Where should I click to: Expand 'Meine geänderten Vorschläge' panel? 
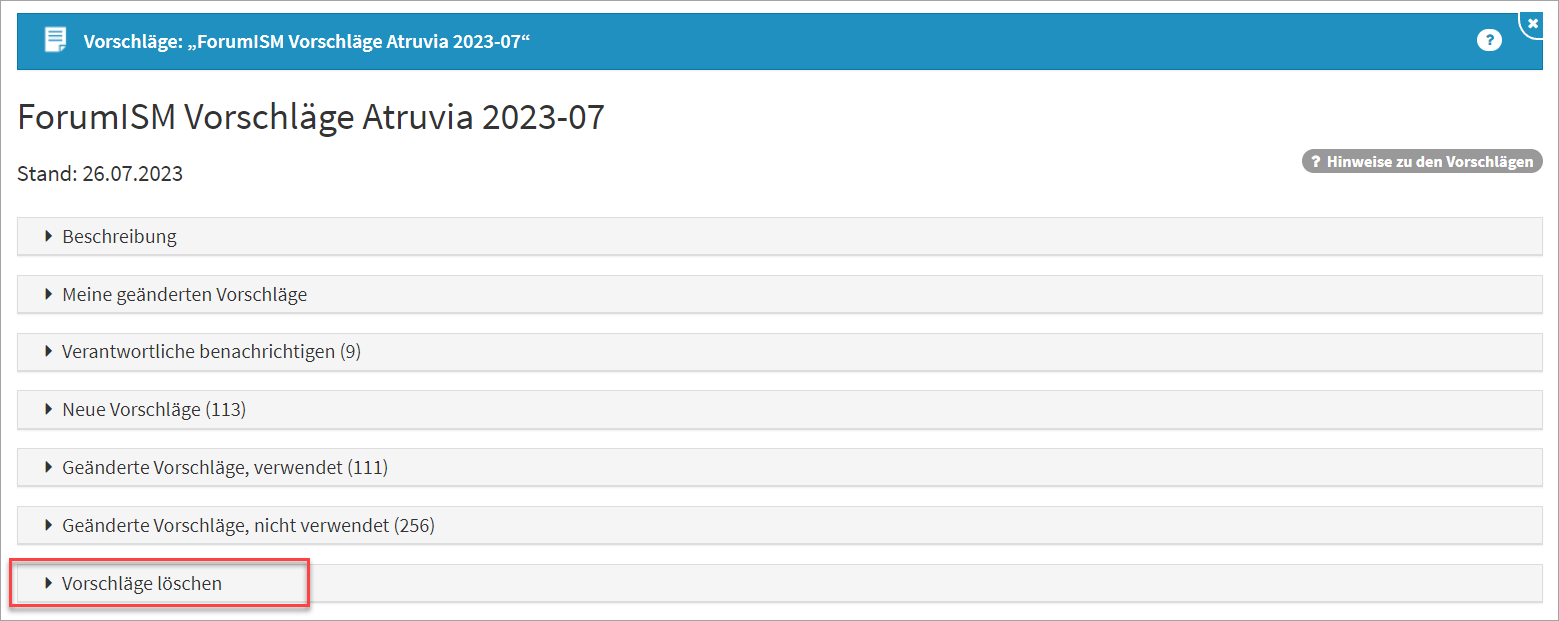(x=185, y=295)
